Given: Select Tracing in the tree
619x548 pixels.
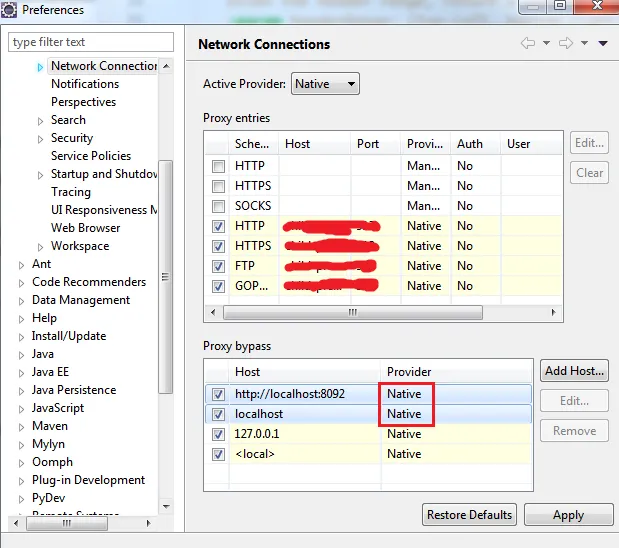Looking at the screenshot, I should 71,192.
